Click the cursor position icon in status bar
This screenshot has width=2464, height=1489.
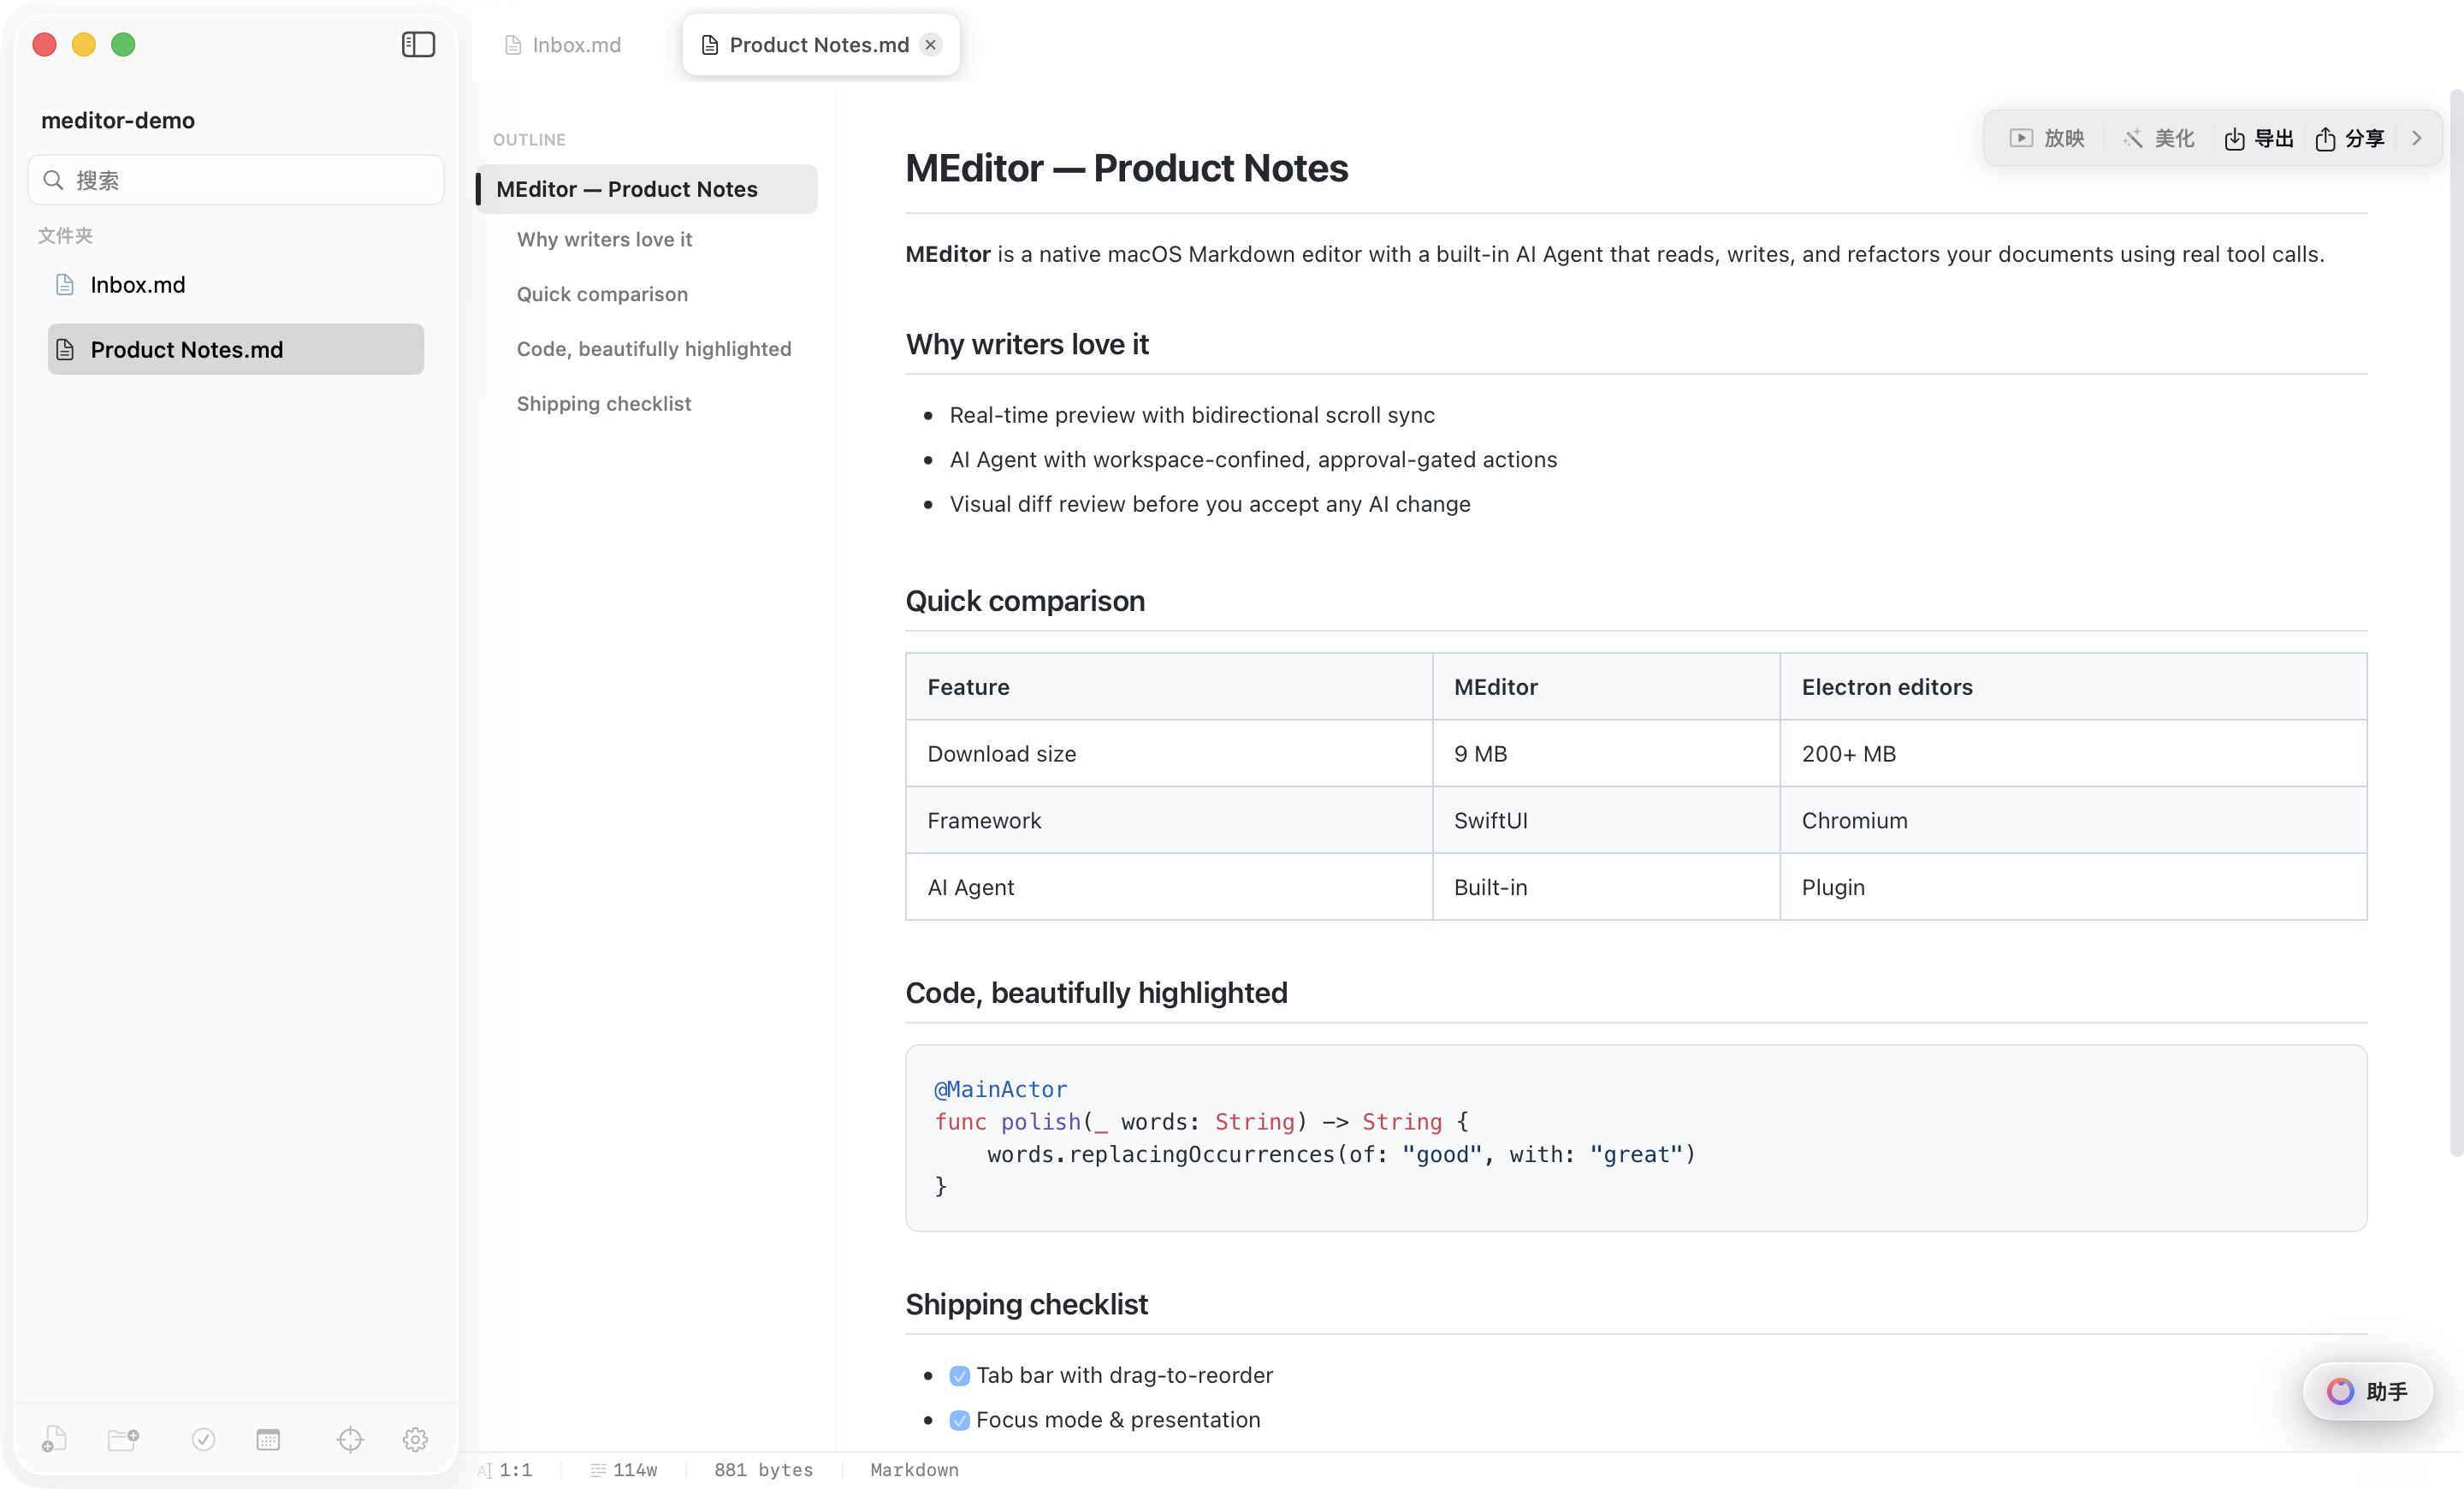pos(485,1470)
